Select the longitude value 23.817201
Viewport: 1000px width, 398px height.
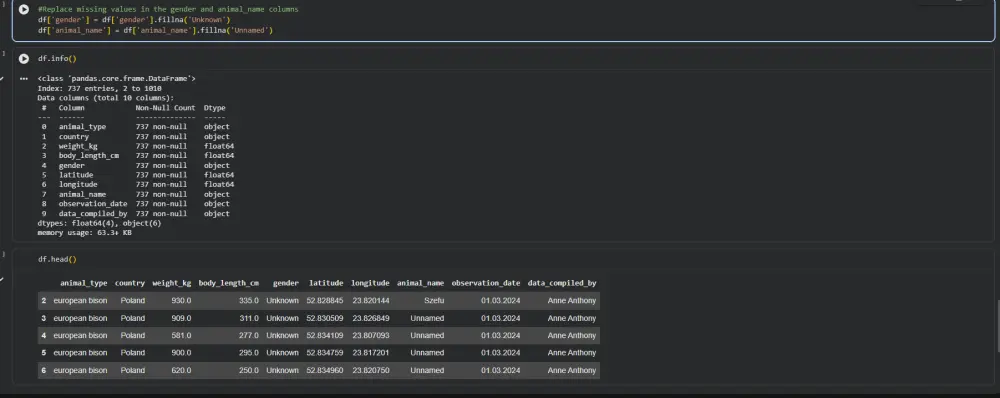(x=371, y=353)
